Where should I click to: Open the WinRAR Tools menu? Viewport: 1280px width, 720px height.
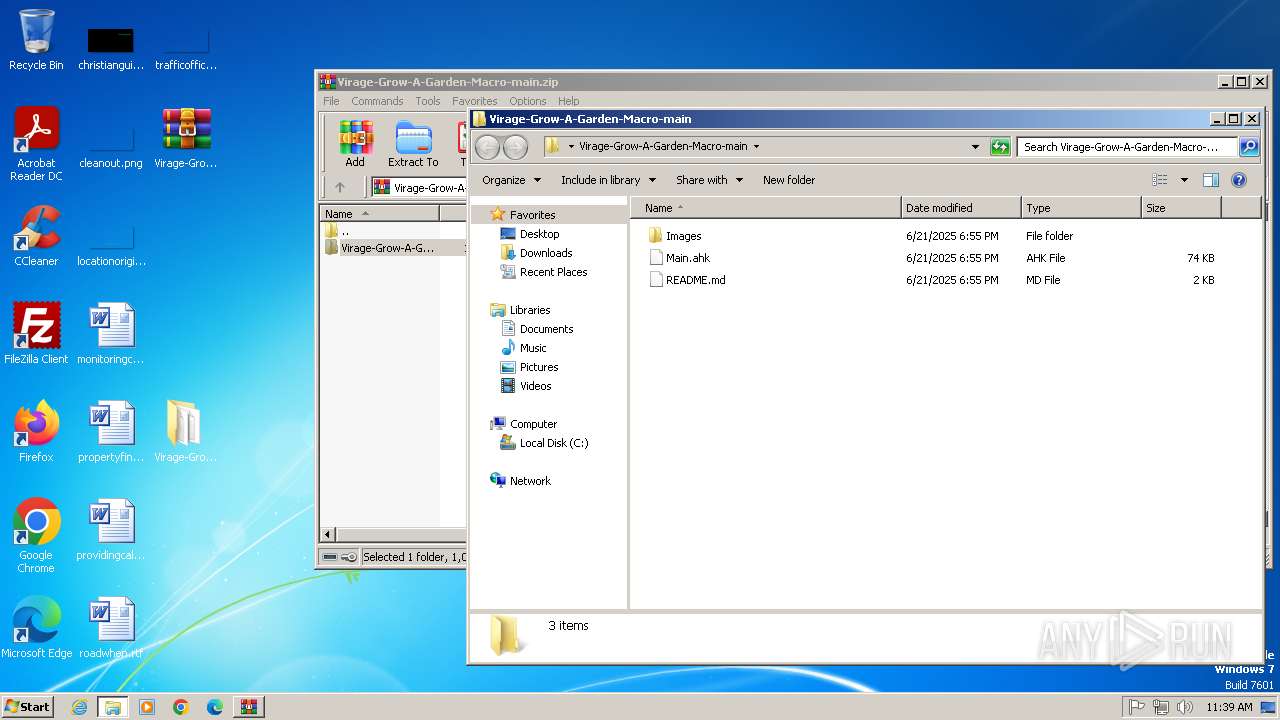click(x=428, y=101)
